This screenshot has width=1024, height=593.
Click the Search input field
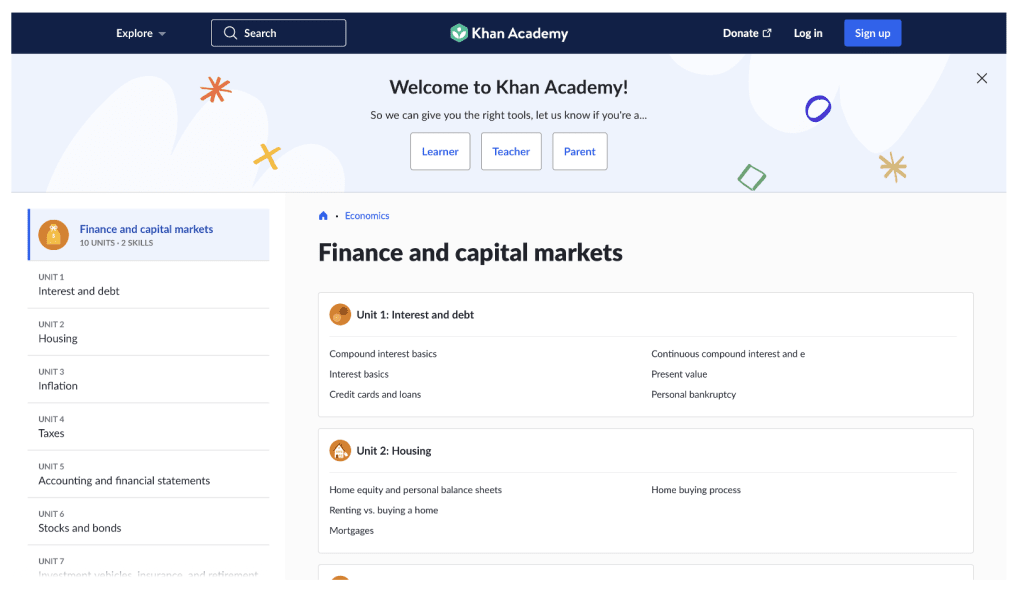[278, 33]
